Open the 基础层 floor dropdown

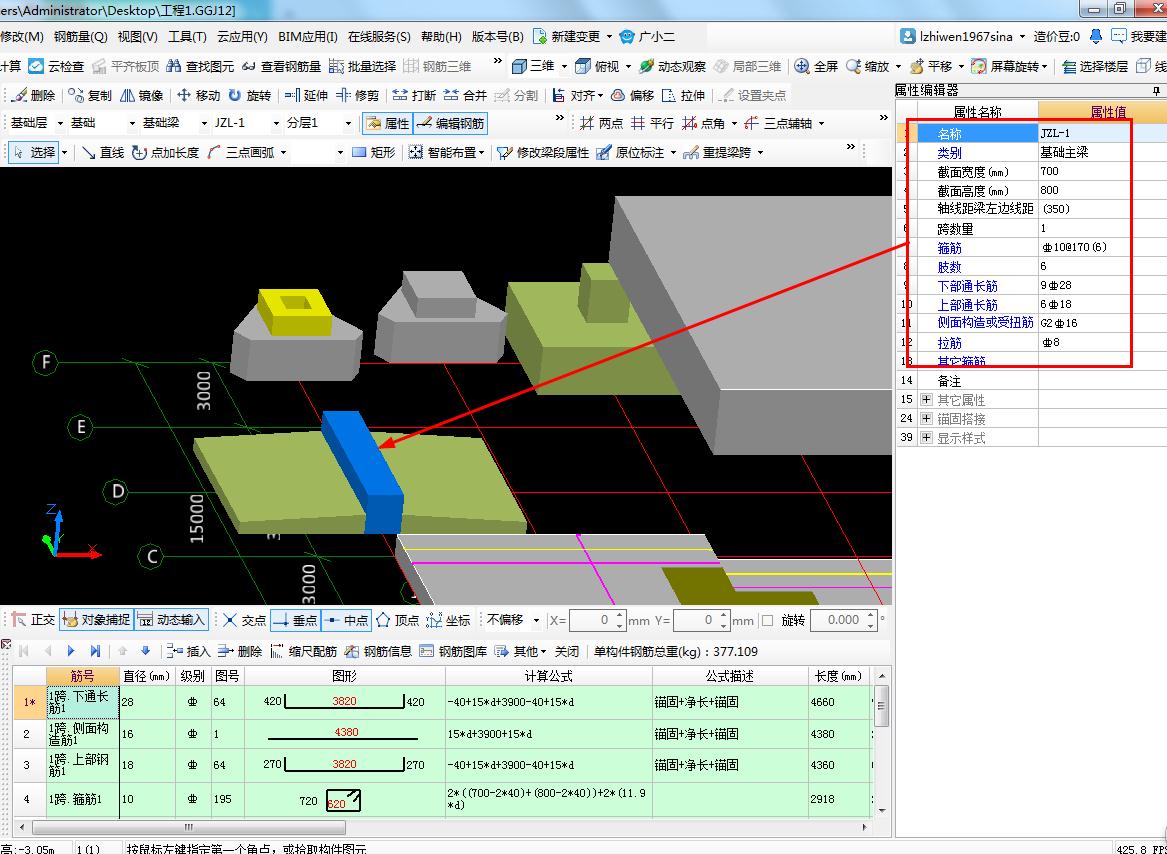59,124
